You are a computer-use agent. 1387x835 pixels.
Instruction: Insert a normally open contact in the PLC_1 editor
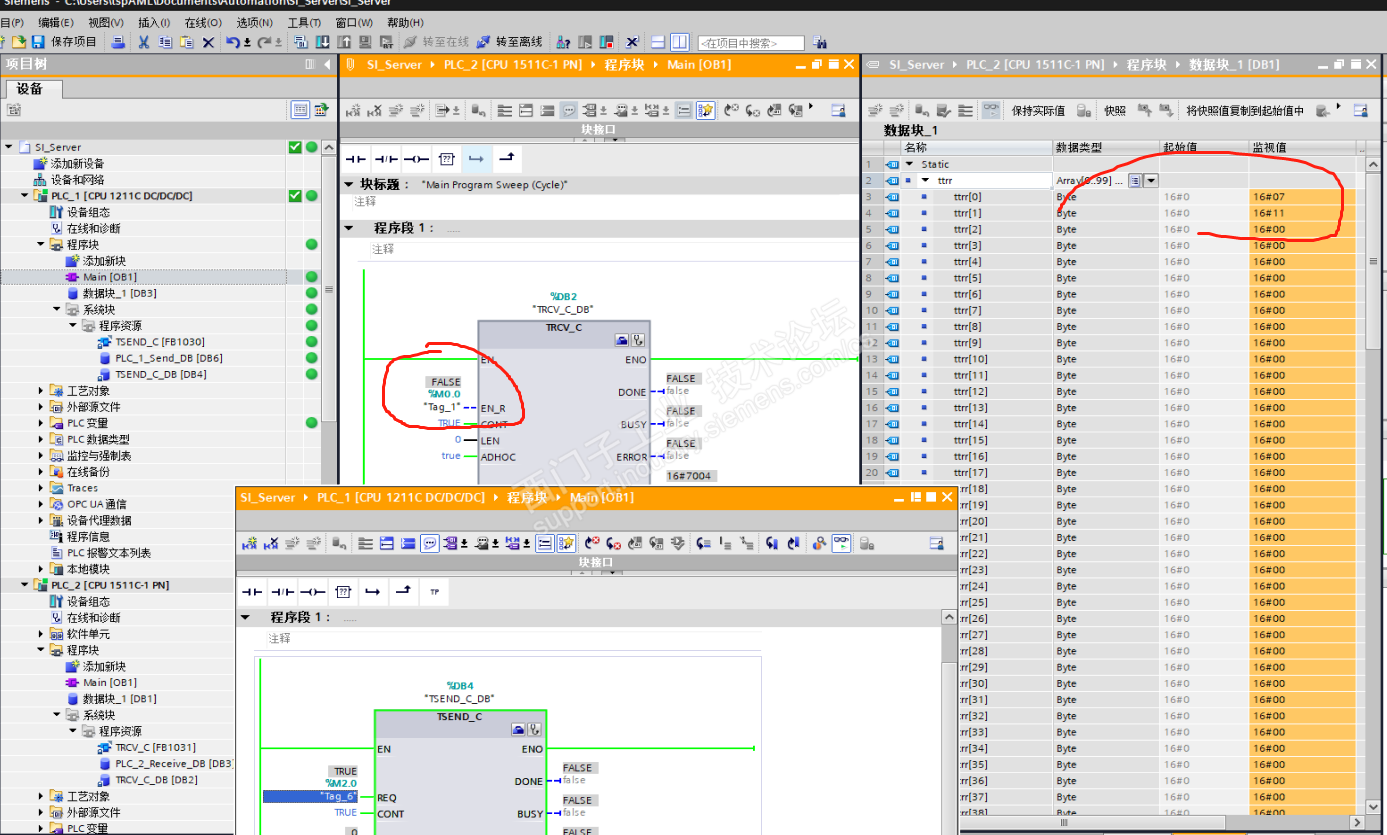(x=252, y=592)
